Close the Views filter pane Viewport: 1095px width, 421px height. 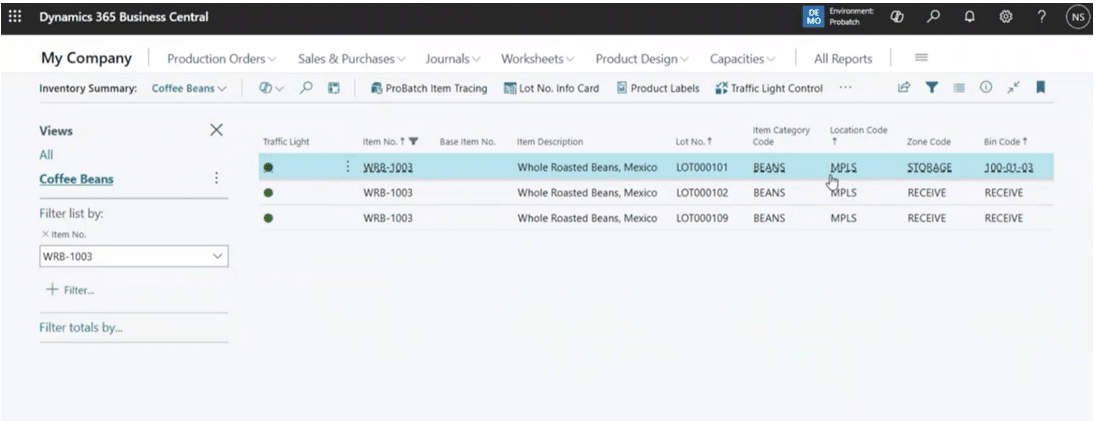pos(216,130)
